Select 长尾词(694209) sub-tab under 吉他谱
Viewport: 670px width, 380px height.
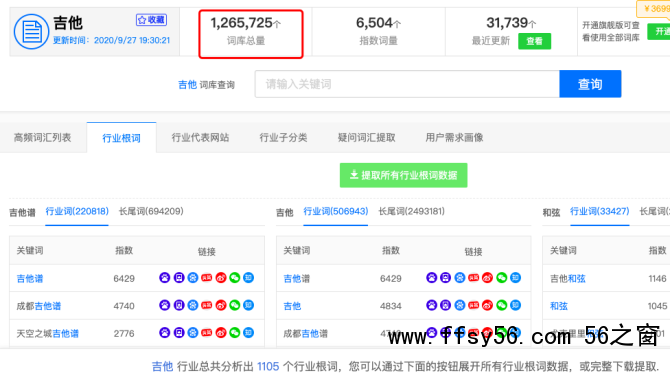point(151,211)
